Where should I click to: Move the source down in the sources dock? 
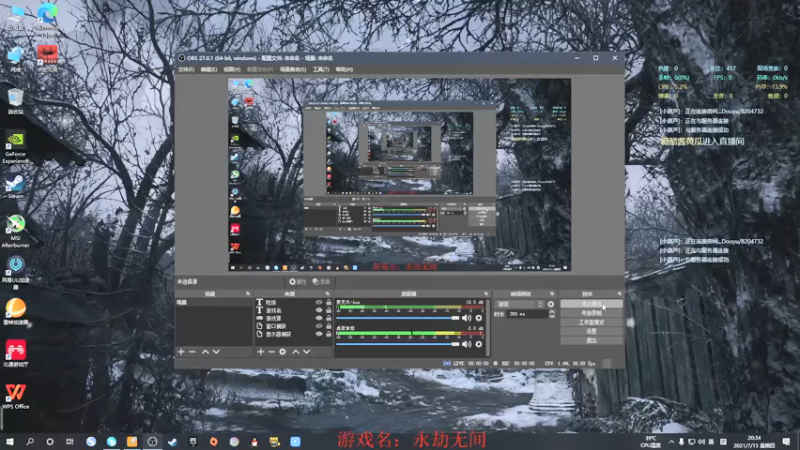(307, 352)
